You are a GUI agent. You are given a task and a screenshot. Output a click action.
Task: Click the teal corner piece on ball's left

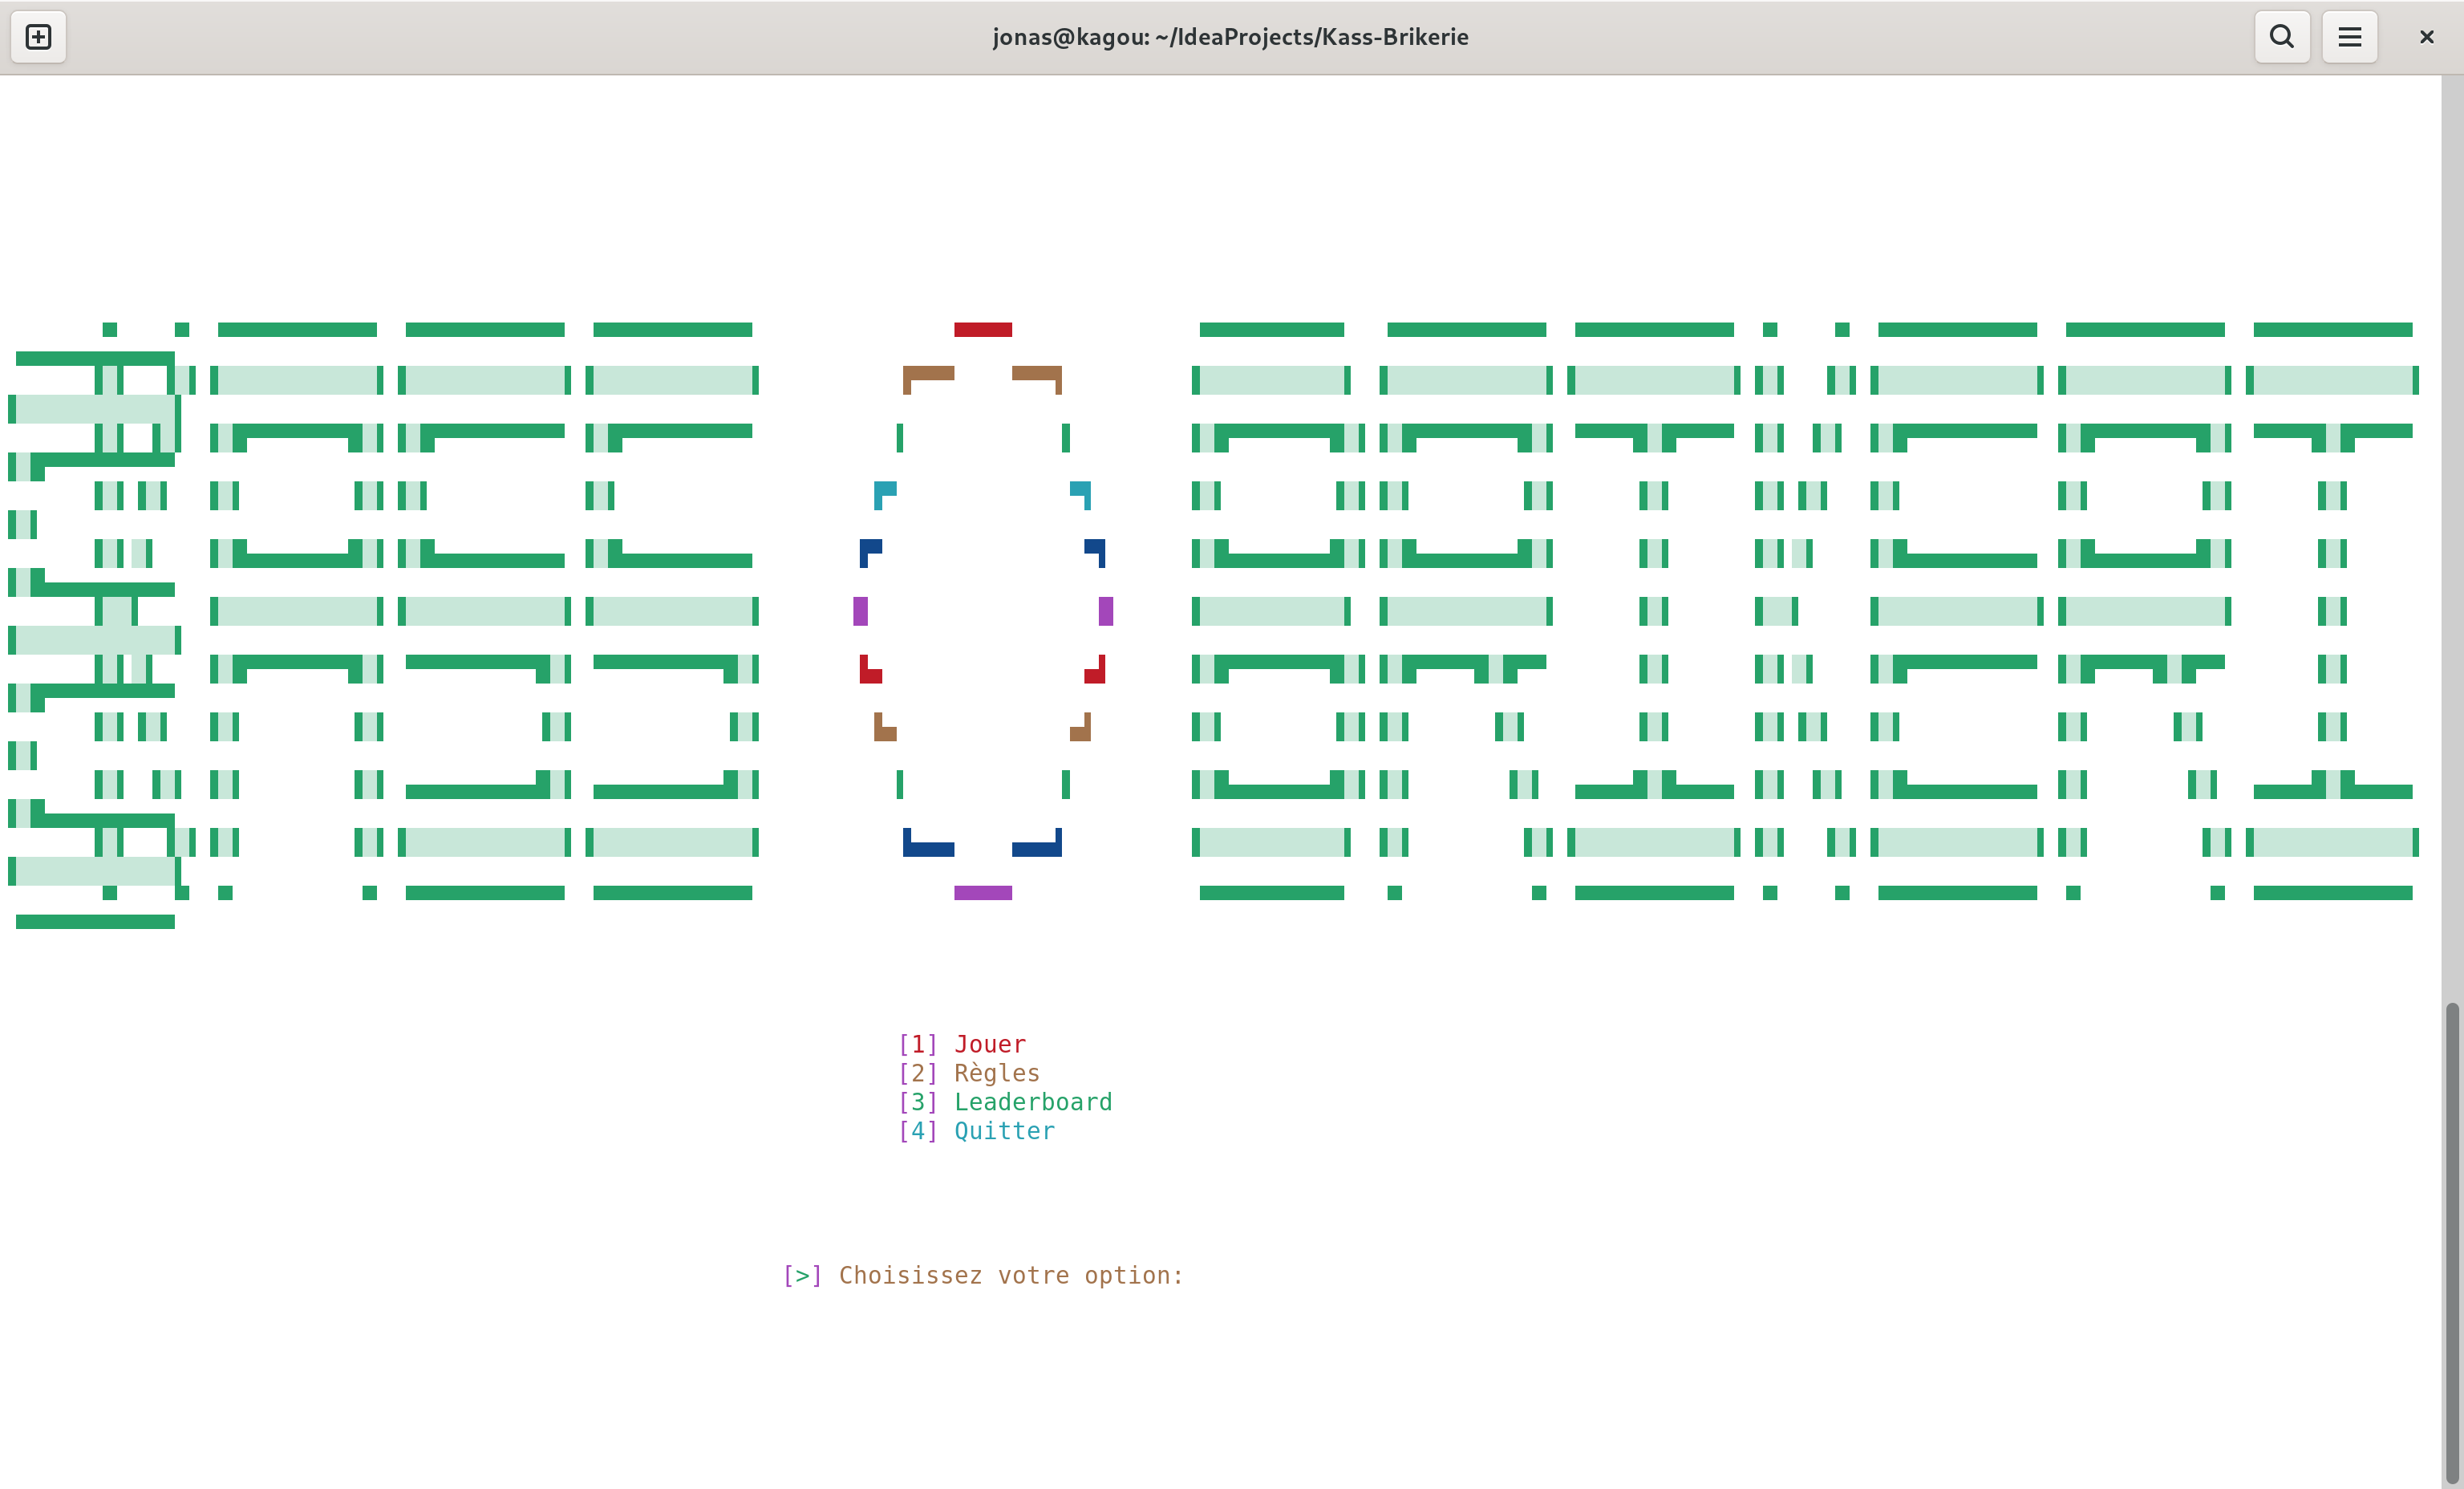click(885, 495)
